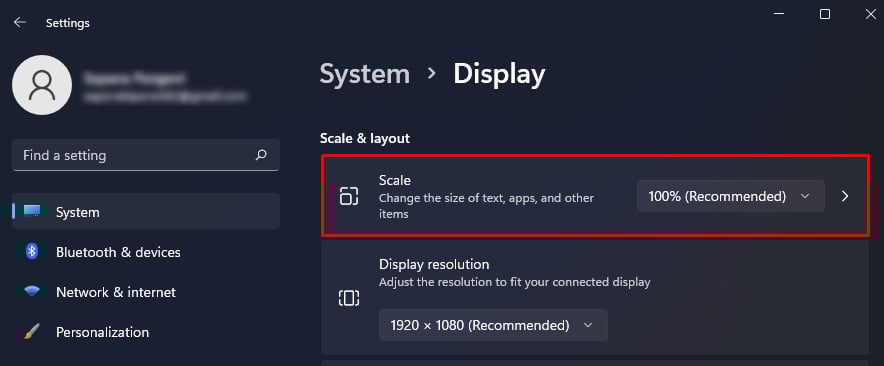Maximize the Settings window
884x366 pixels.
click(825, 15)
